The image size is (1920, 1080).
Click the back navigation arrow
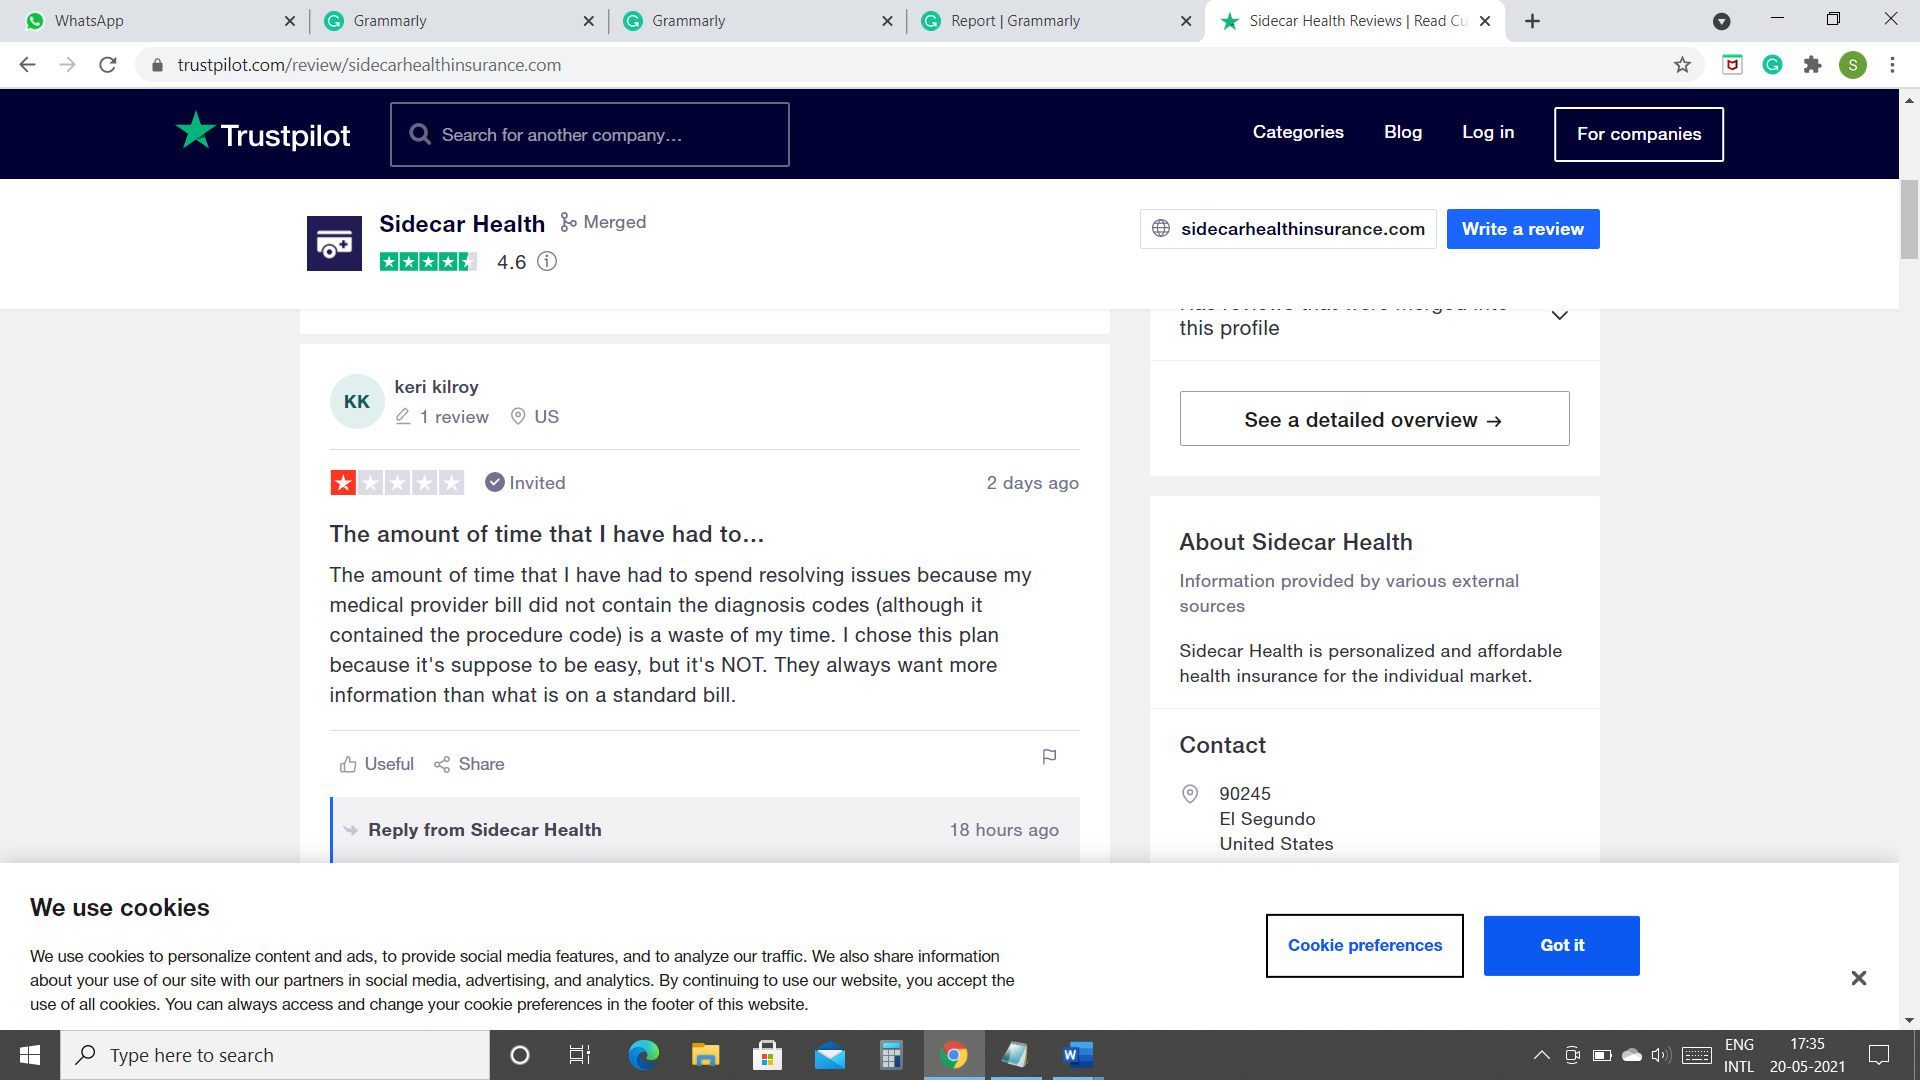pyautogui.click(x=28, y=65)
